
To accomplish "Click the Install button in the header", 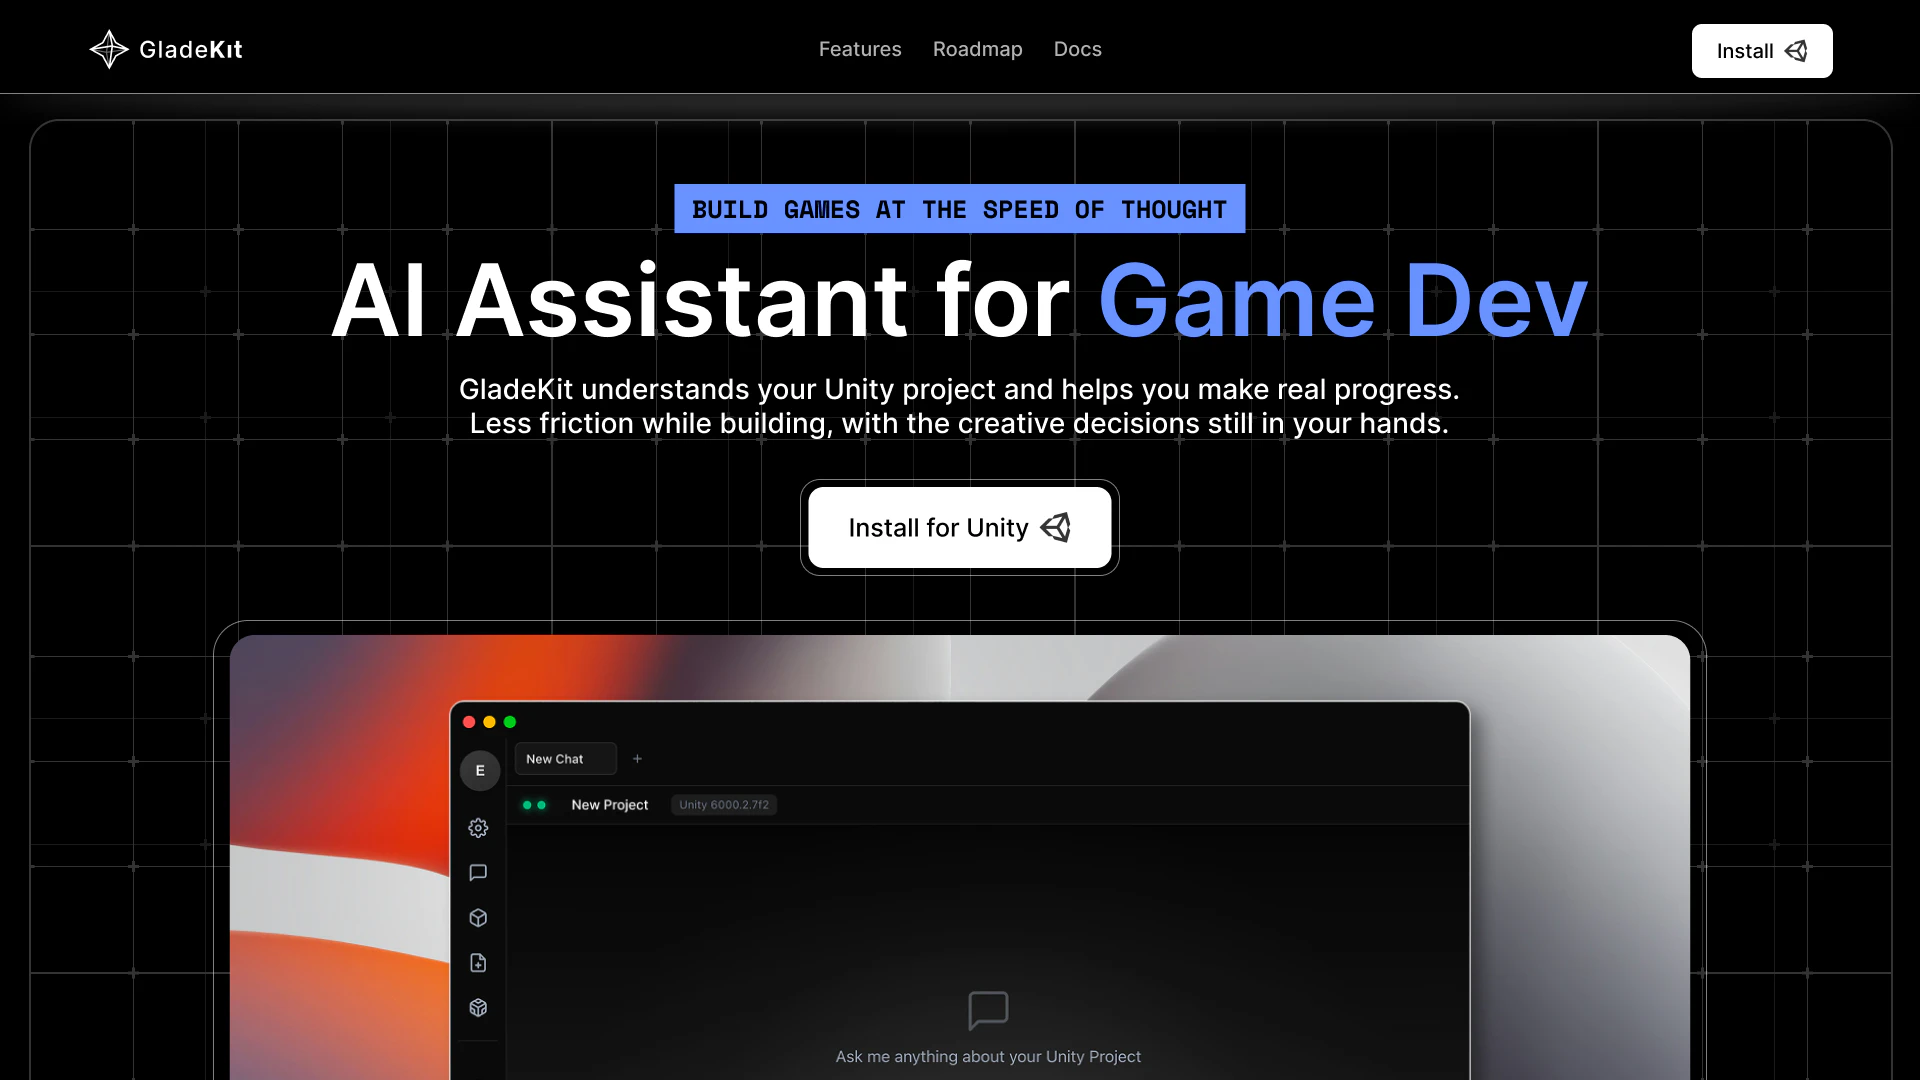I will pyautogui.click(x=1760, y=51).
